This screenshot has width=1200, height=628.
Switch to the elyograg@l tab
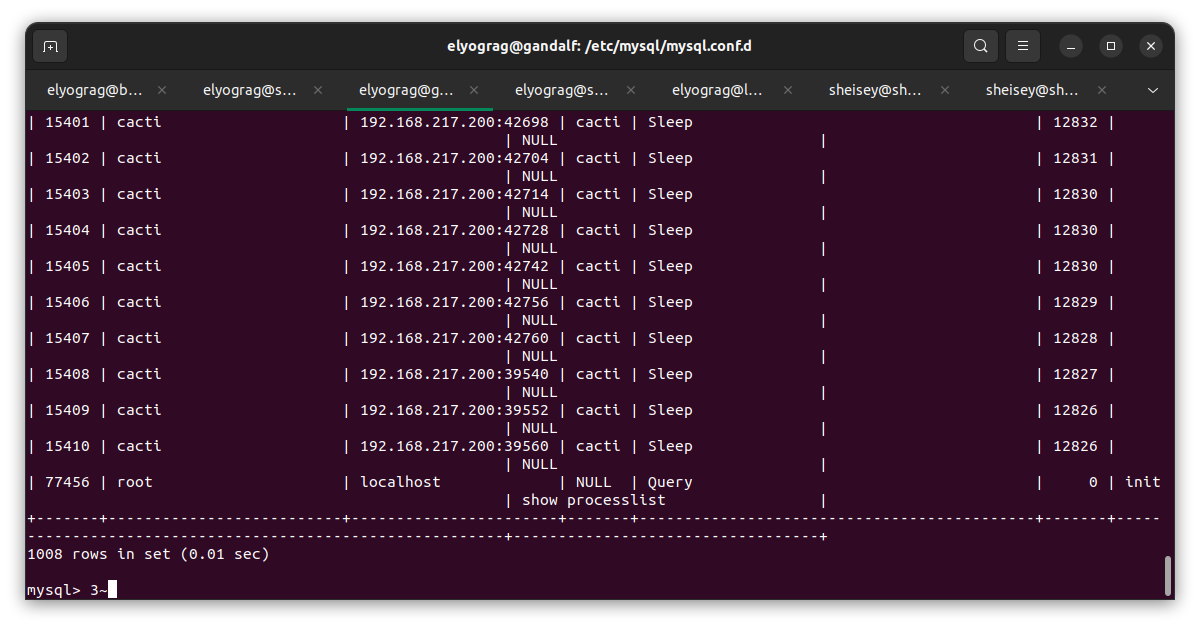(x=718, y=89)
